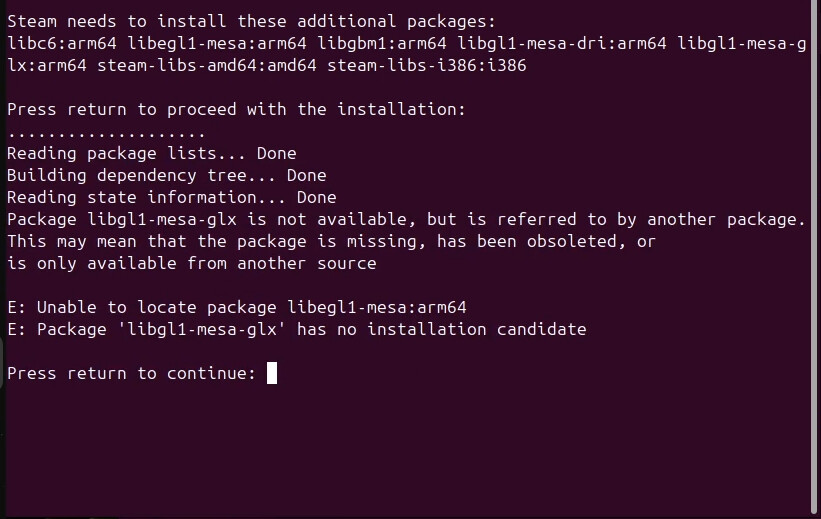This screenshot has width=821, height=519.
Task: Click the "Reading state information... Done" line
Action: point(171,197)
